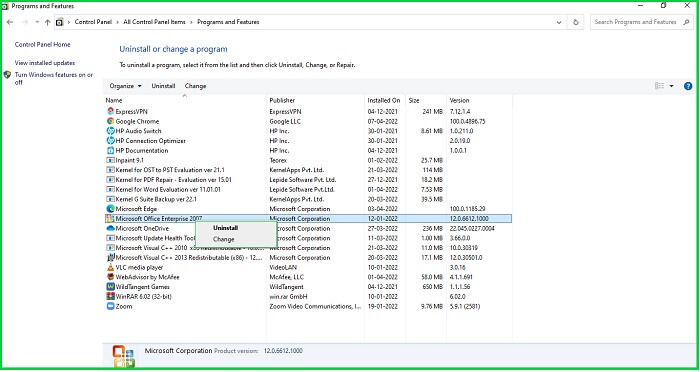Select the Google Chrome icon in list
The height and width of the screenshot is (372, 700).
click(110, 121)
